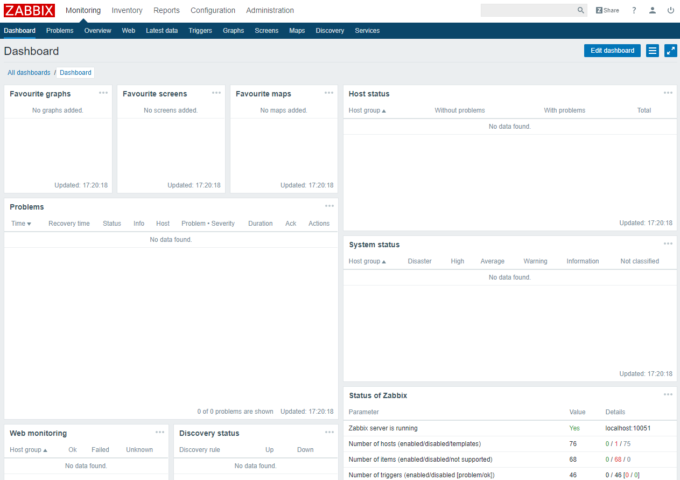Viewport: 680px width, 480px height.
Task: Go to the Services submenu tab
Action: pyautogui.click(x=367, y=31)
